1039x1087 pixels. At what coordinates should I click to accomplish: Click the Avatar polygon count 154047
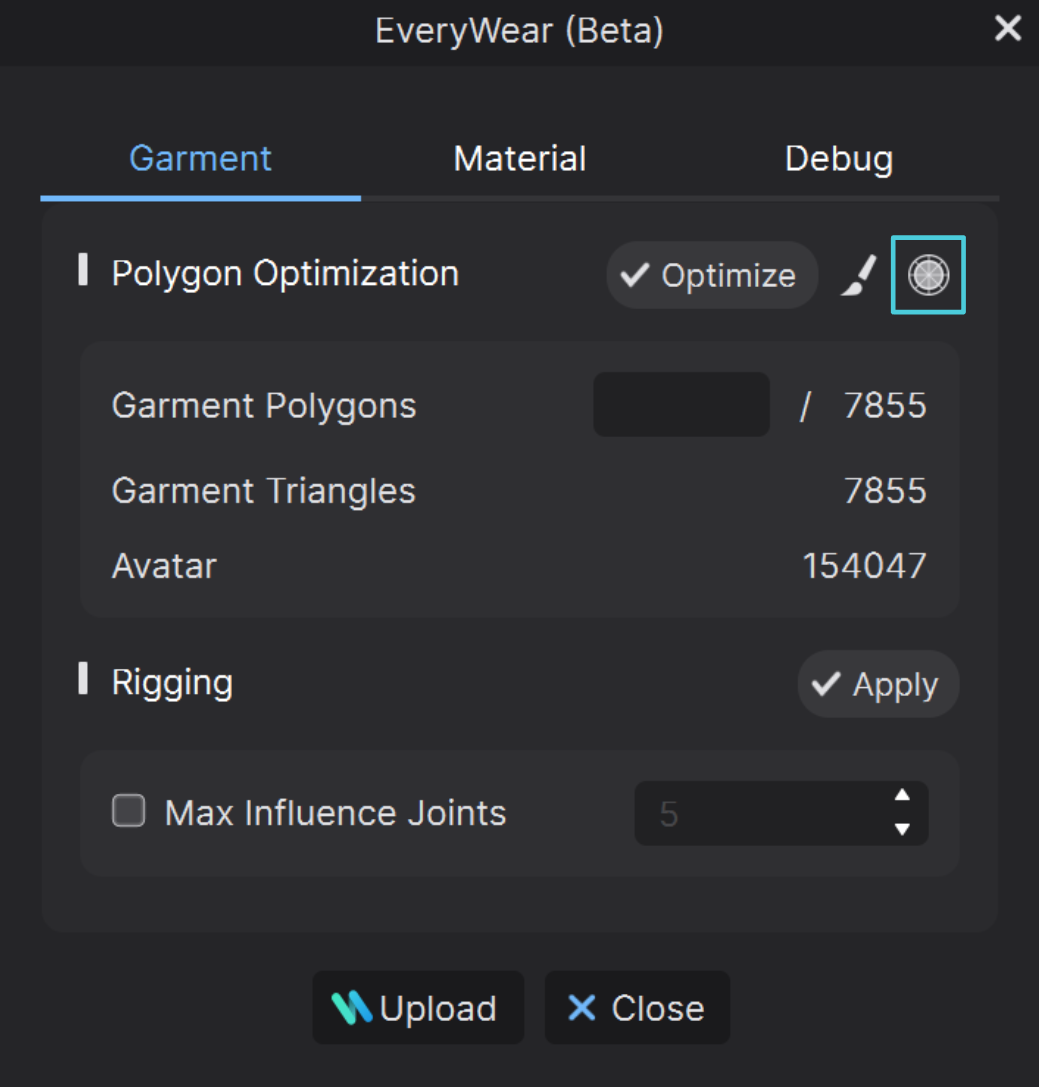pos(864,566)
